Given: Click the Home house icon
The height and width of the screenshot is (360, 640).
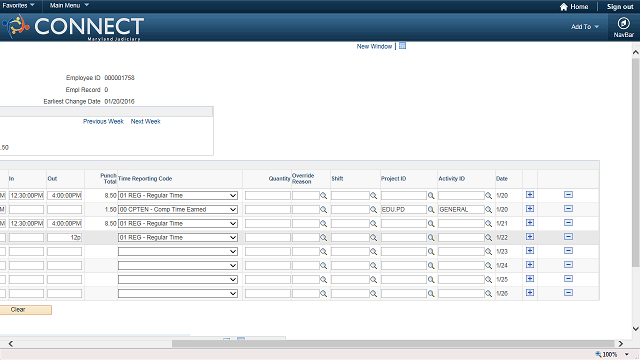Looking at the screenshot, I should (564, 7).
